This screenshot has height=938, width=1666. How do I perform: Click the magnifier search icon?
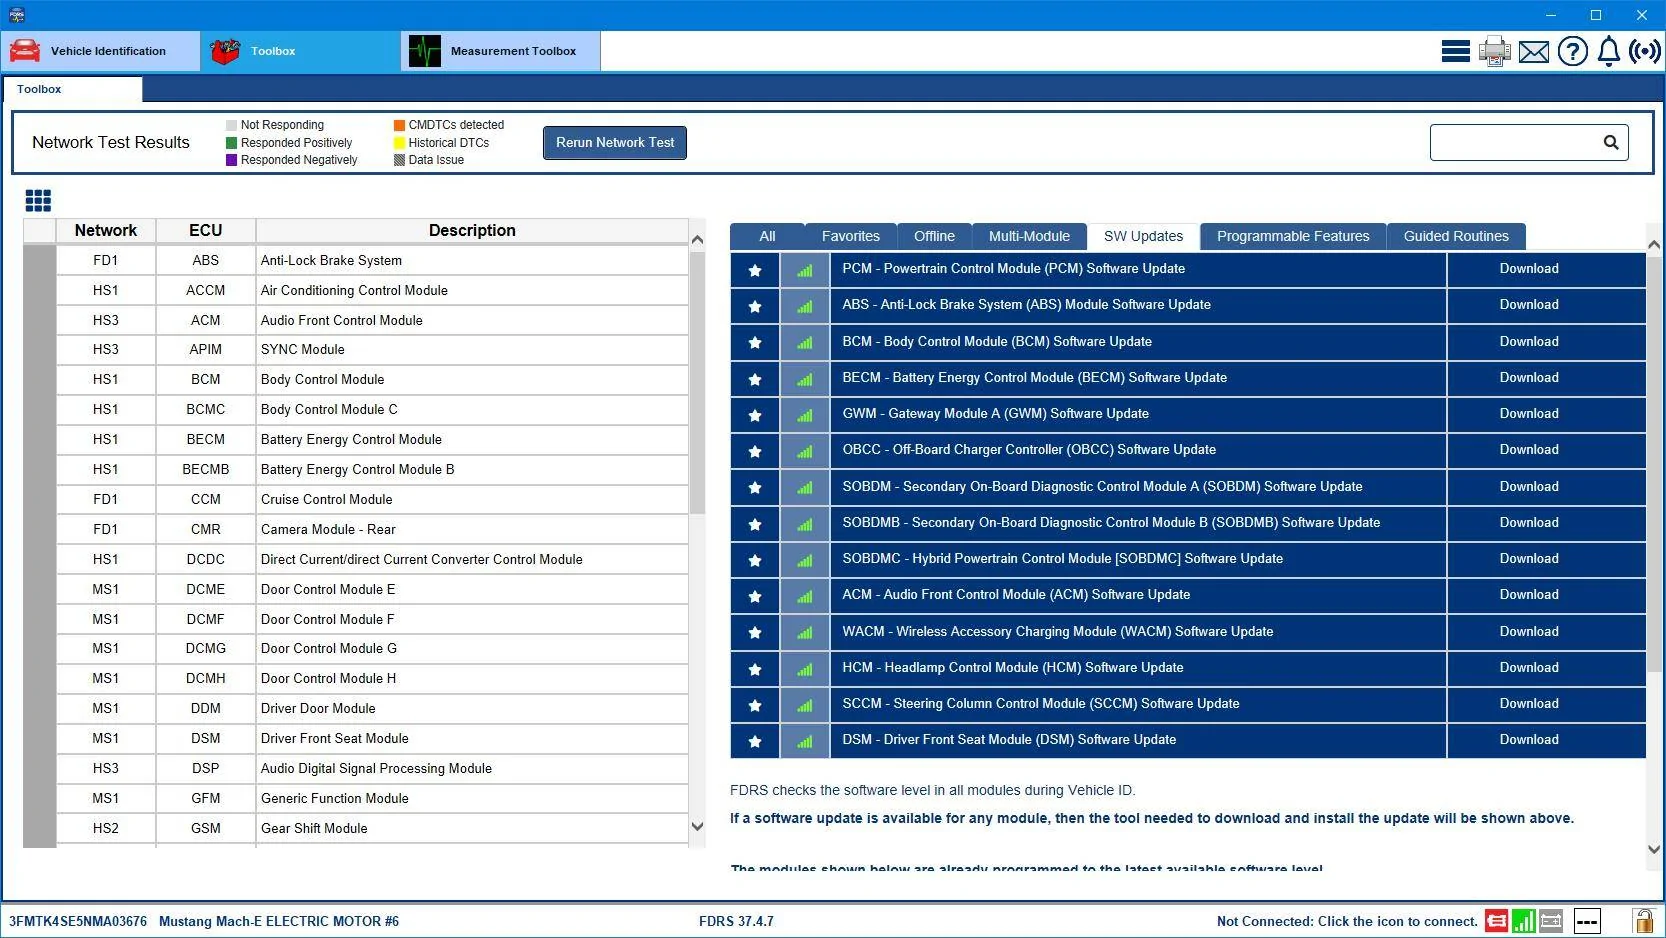[x=1610, y=143]
